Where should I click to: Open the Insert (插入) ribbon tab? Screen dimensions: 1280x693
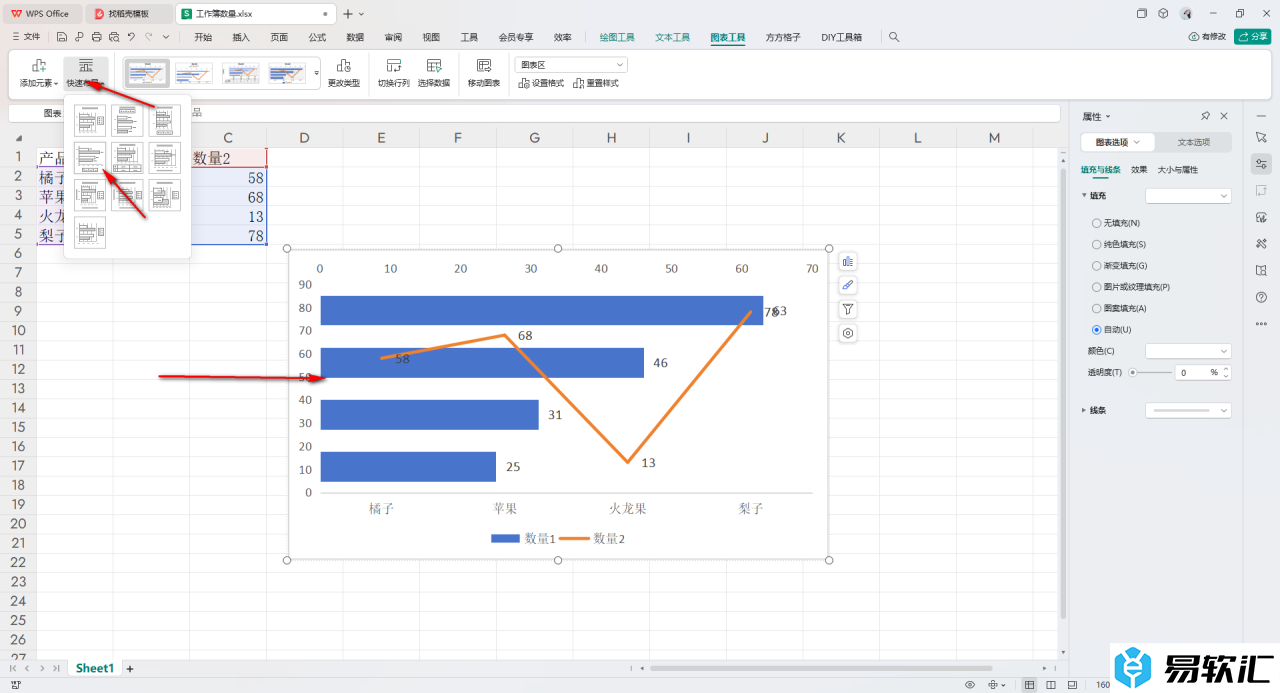pos(241,37)
